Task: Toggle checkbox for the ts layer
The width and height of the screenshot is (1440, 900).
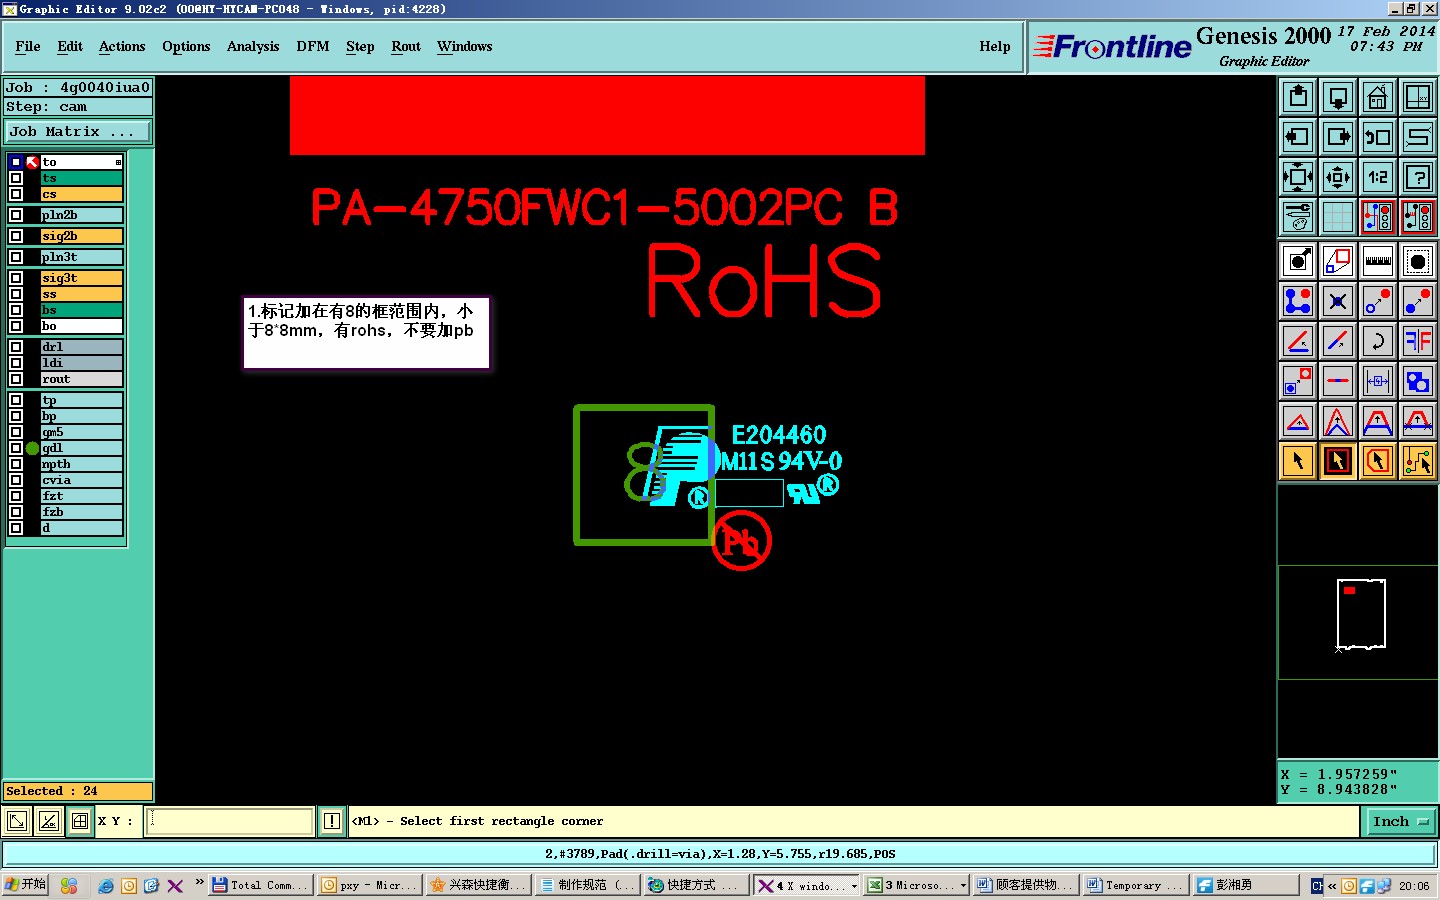Action: [x=16, y=178]
